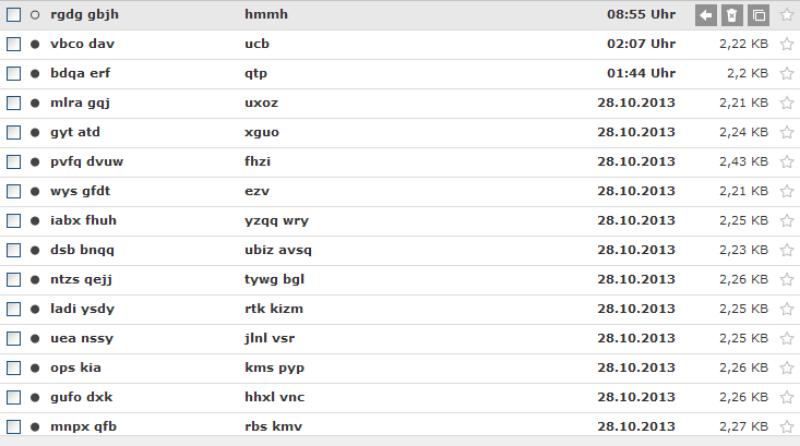Image resolution: width=800 pixels, height=446 pixels.
Task: Toggle unread circle of rgdg gbjh
Action: (x=35, y=15)
